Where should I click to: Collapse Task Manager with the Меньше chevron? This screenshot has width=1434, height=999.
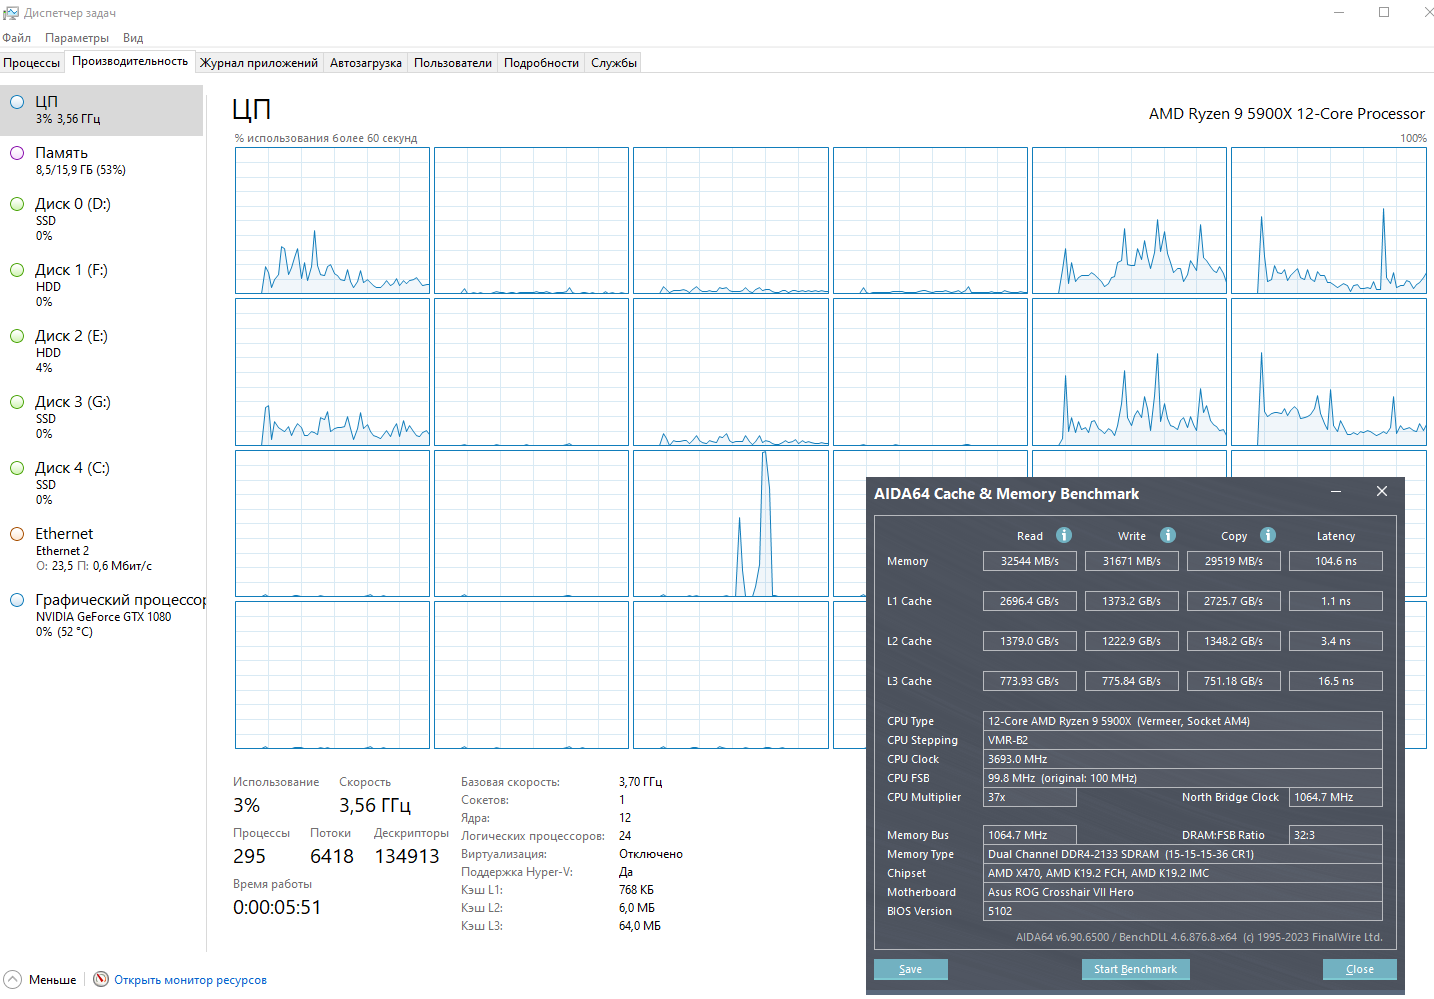12,979
